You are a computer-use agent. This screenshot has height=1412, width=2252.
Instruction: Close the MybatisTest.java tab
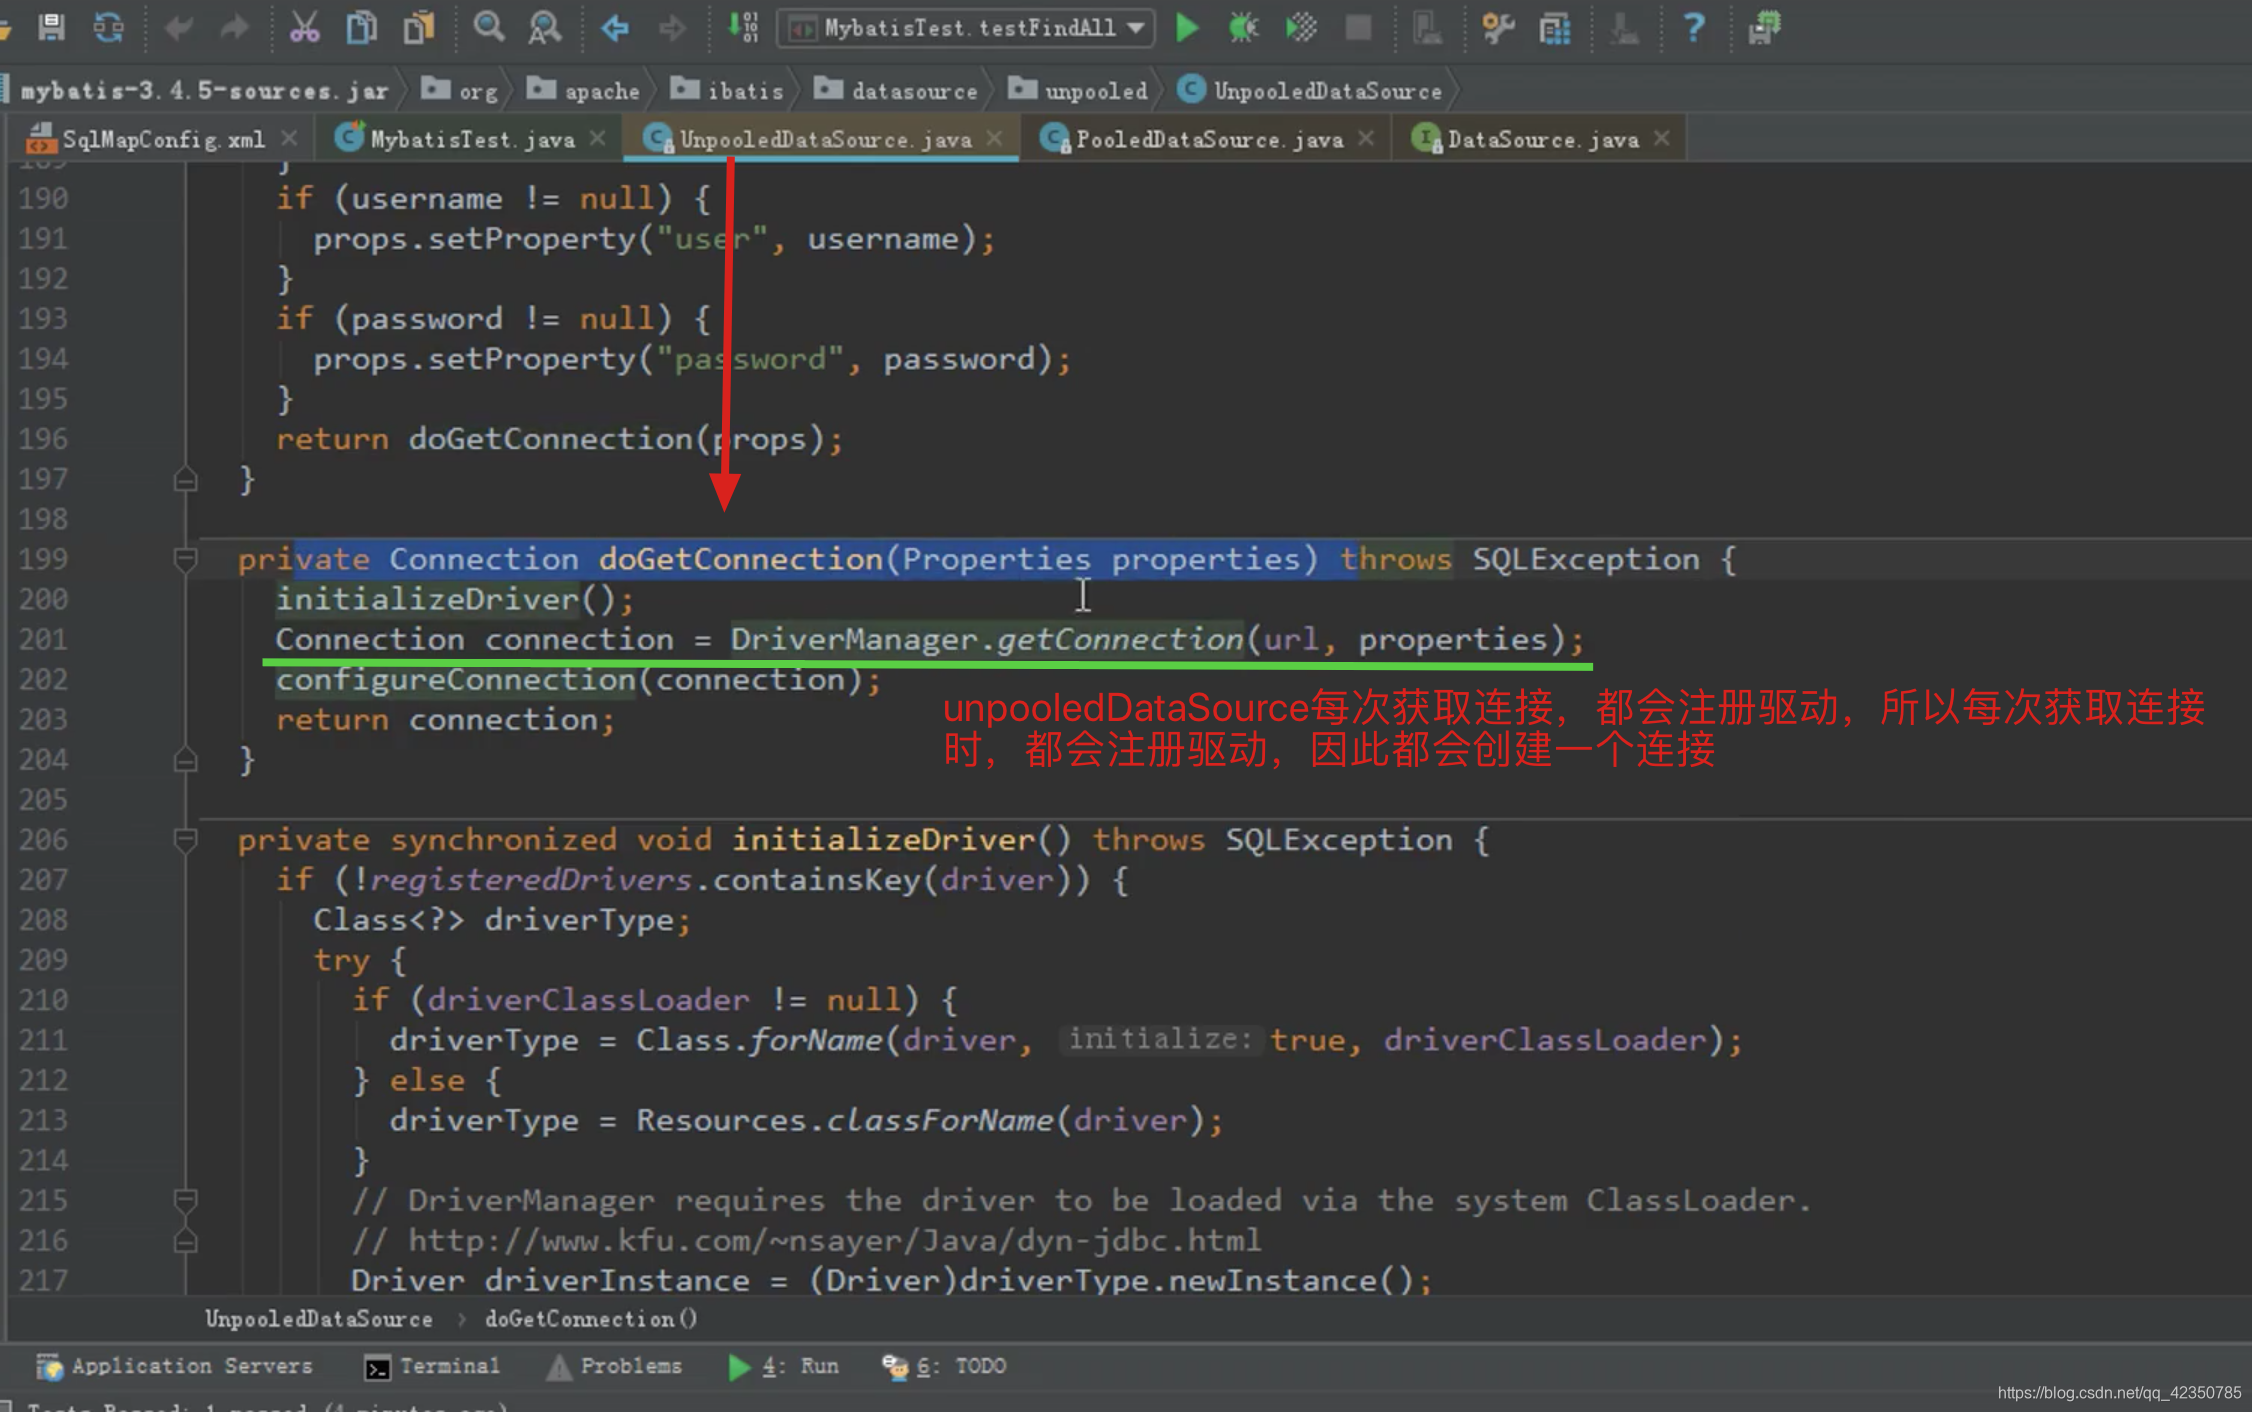click(598, 138)
